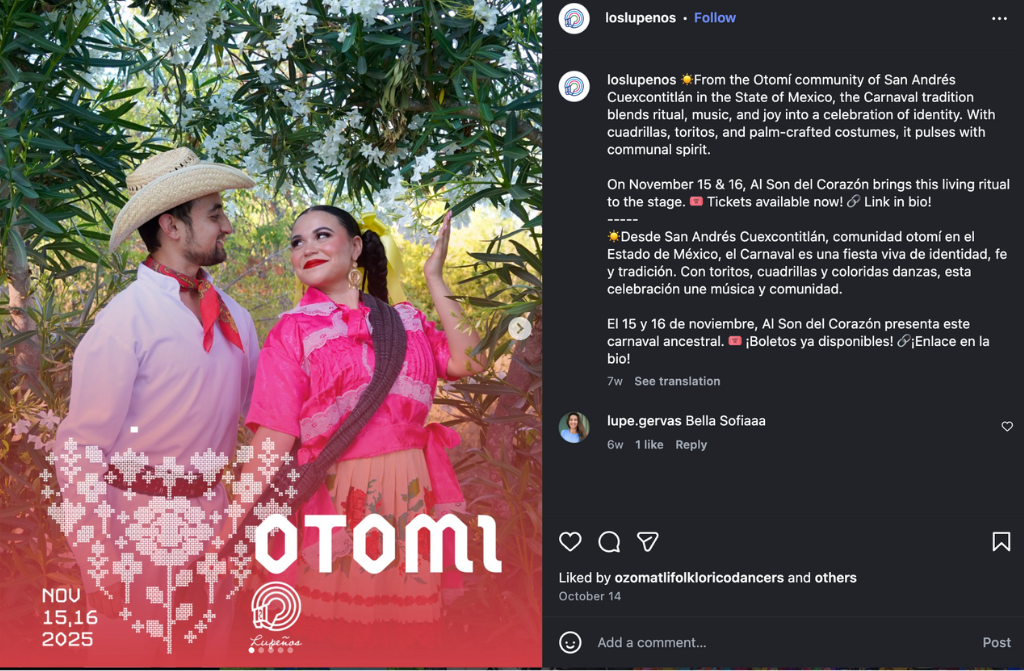1024x671 pixels.
Task: Open loslupenos username in post header
Action: [x=640, y=18]
